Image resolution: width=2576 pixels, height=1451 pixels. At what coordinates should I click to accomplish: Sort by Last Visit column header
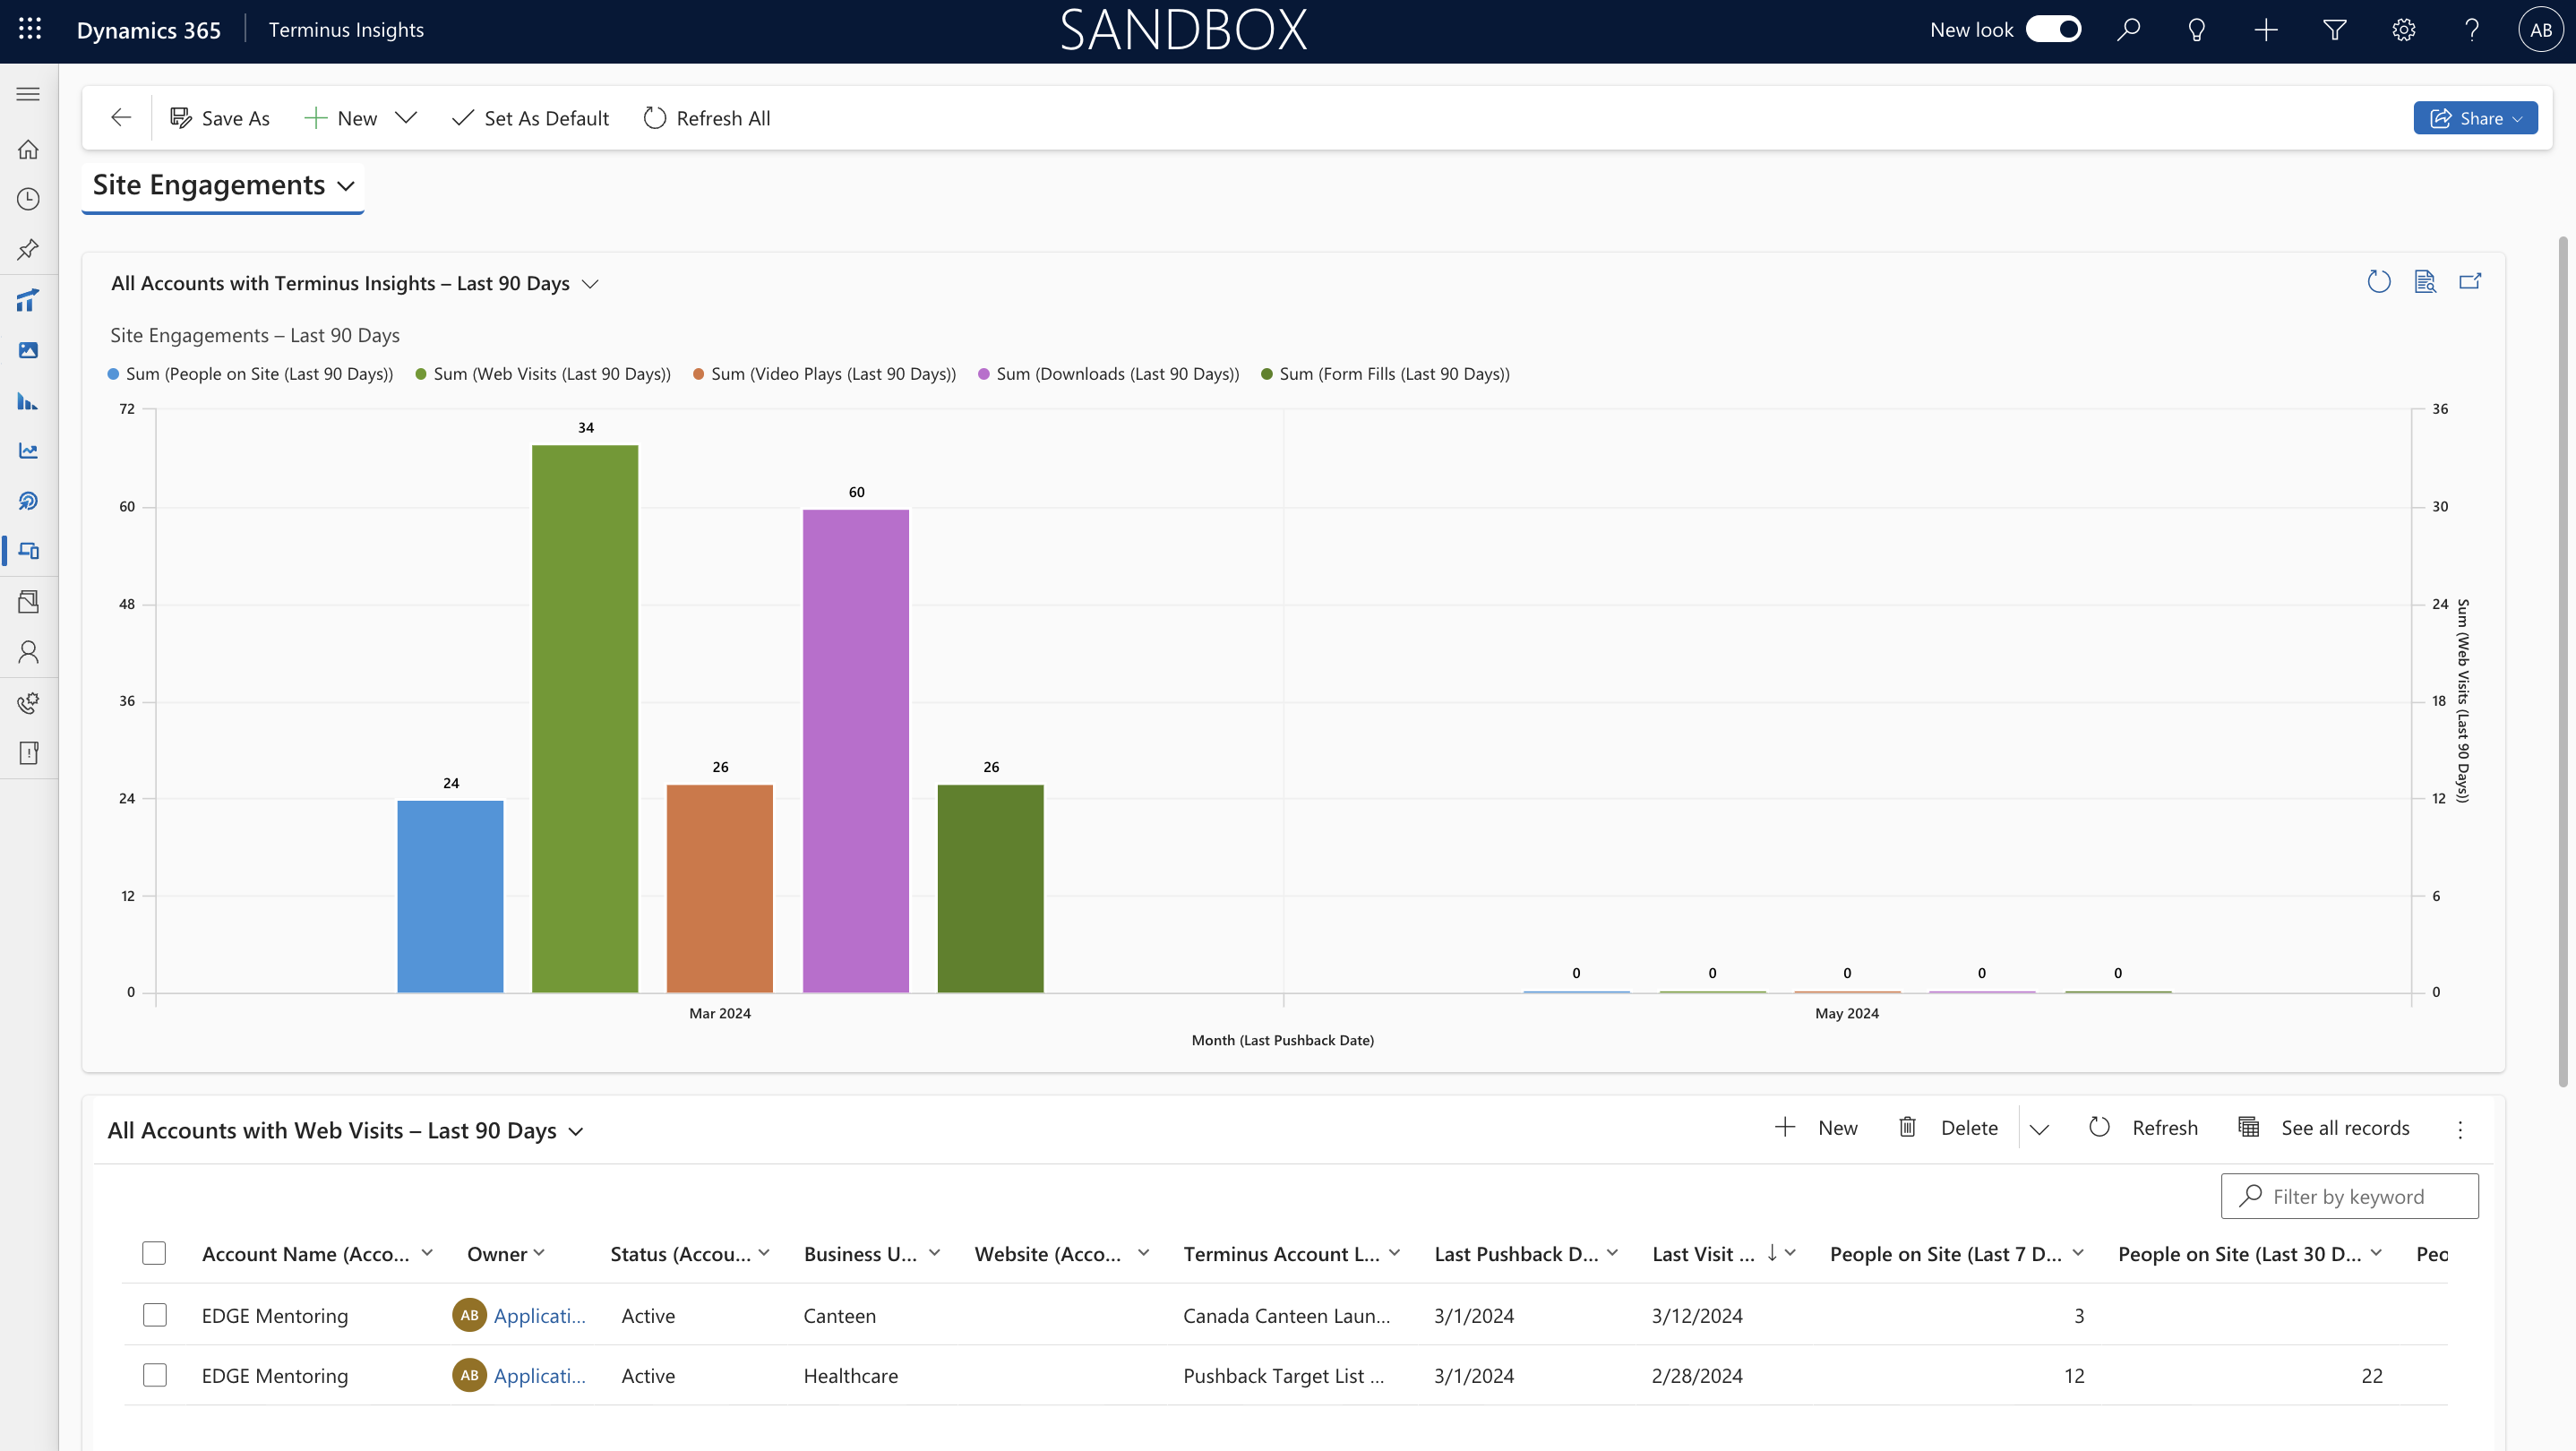(1724, 1254)
